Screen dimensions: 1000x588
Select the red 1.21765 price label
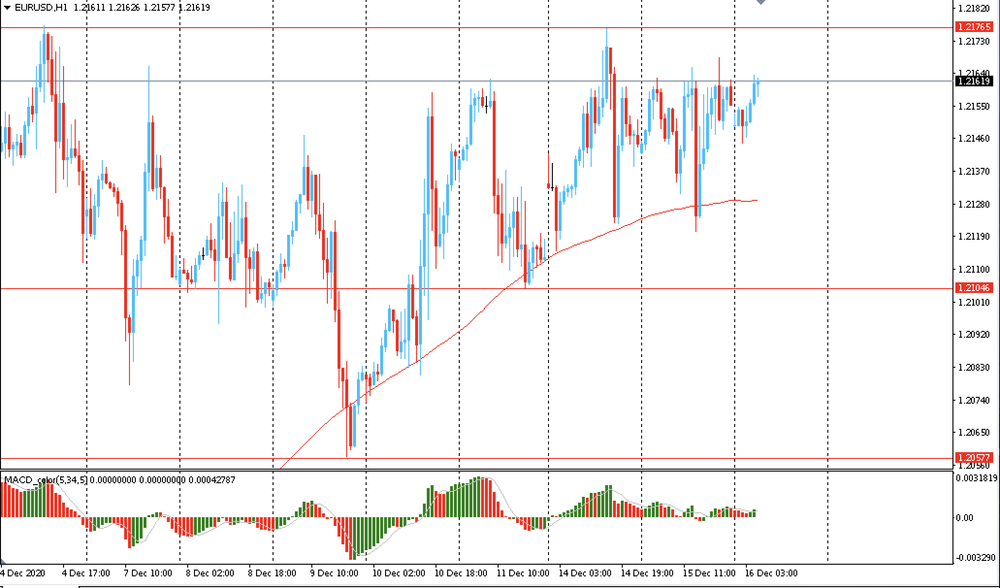pyautogui.click(x=974, y=27)
